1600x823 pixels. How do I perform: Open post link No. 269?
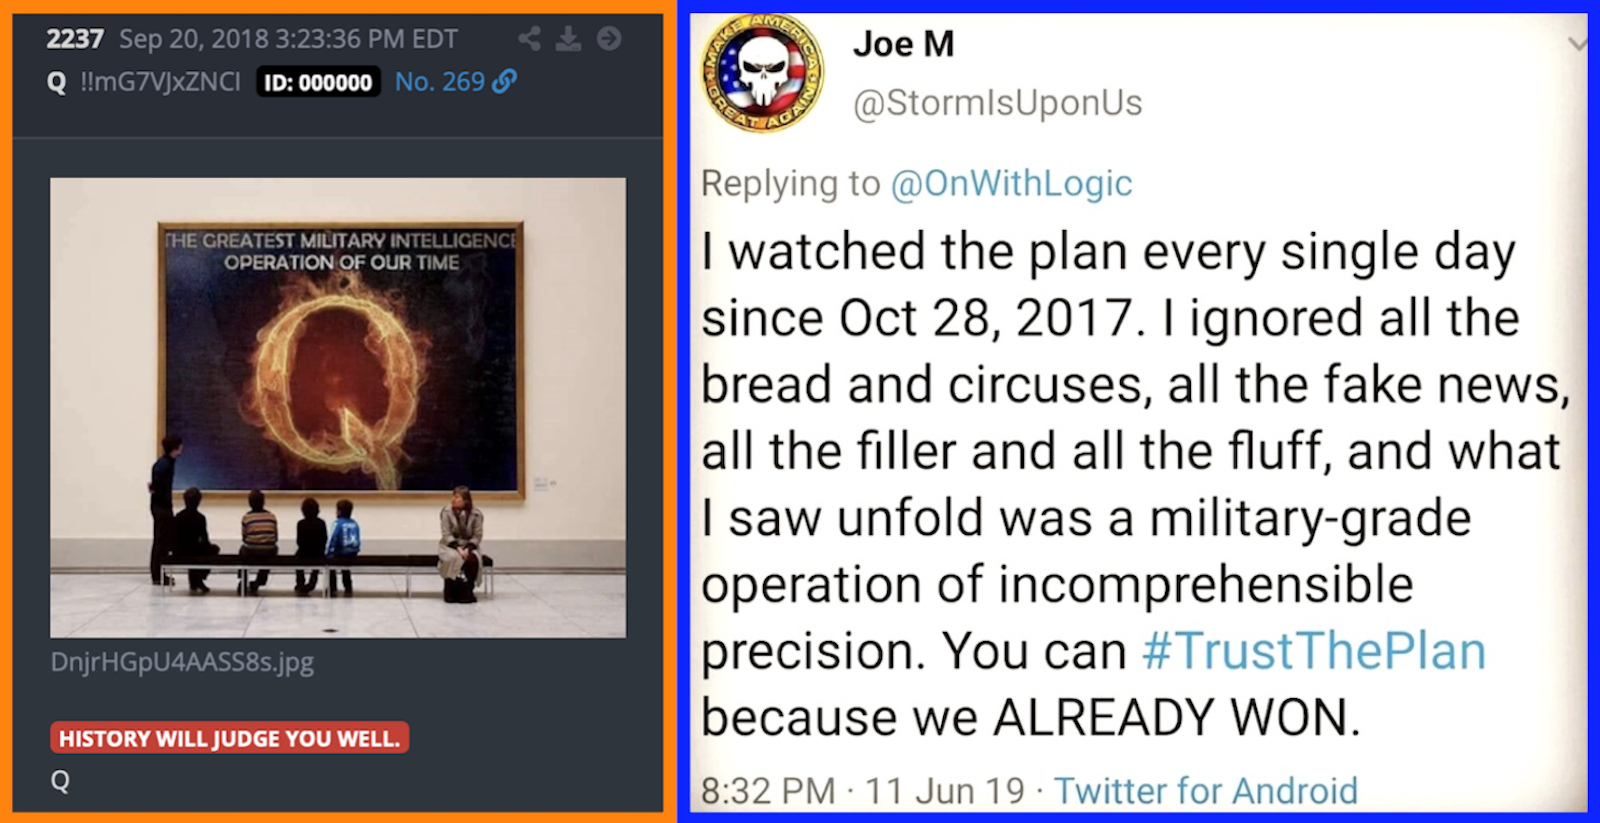440,82
